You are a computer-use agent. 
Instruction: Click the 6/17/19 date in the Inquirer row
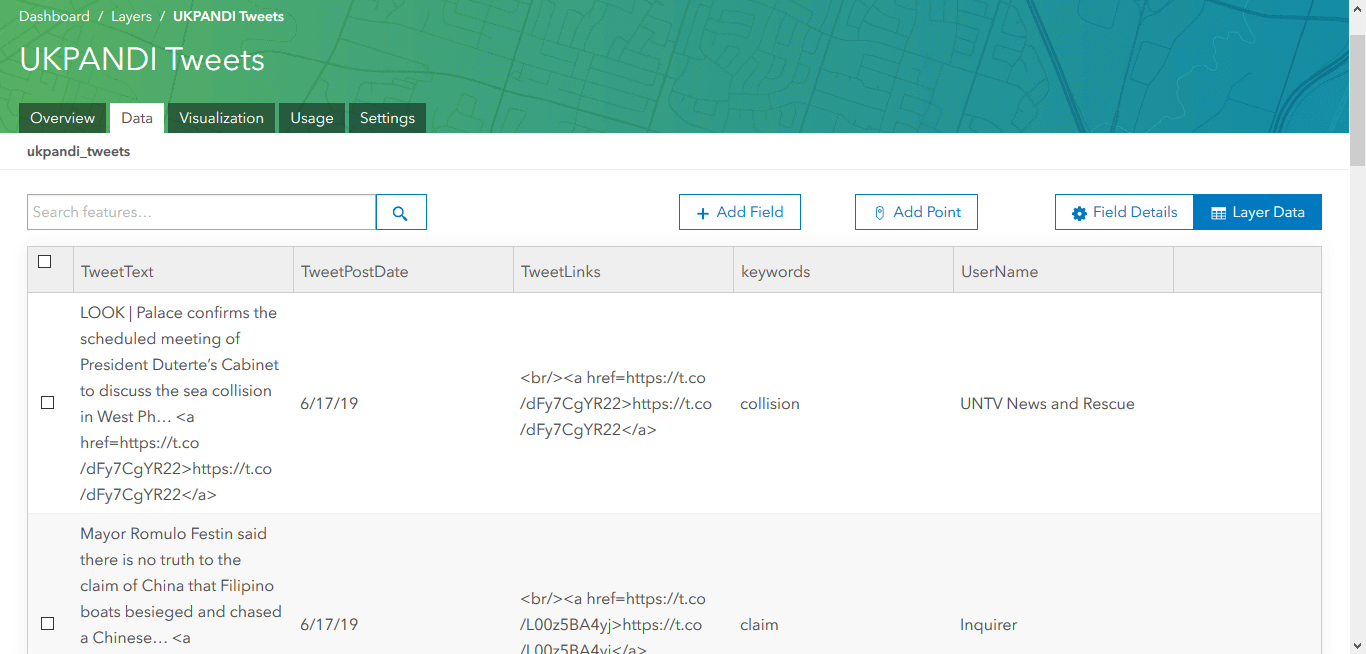[329, 625]
